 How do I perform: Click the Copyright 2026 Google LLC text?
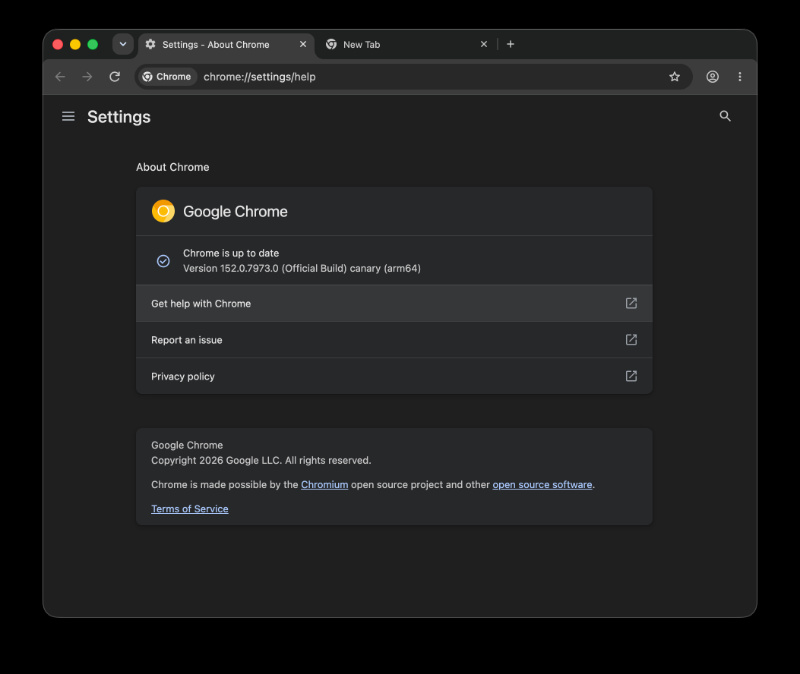[261, 460]
